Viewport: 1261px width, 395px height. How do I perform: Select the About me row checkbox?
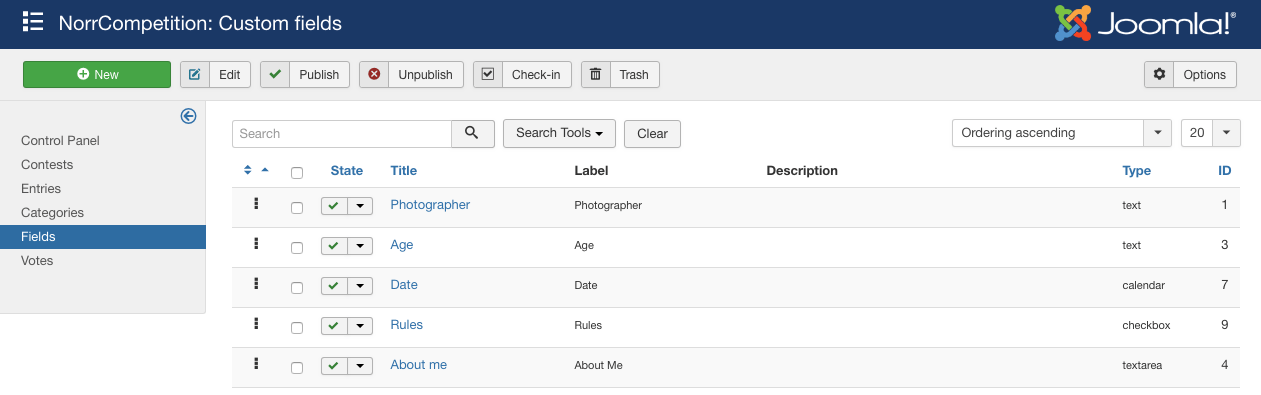(x=297, y=368)
